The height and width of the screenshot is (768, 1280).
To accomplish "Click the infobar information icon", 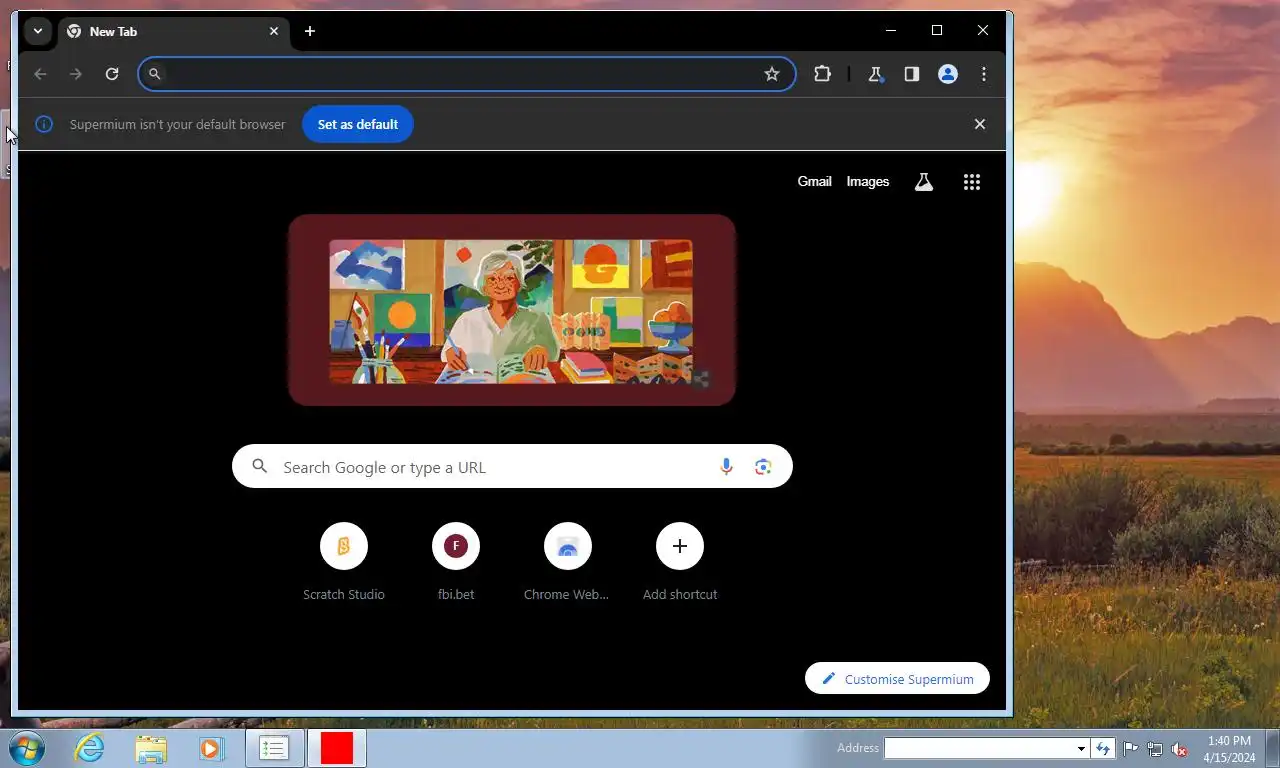I will tap(44, 124).
